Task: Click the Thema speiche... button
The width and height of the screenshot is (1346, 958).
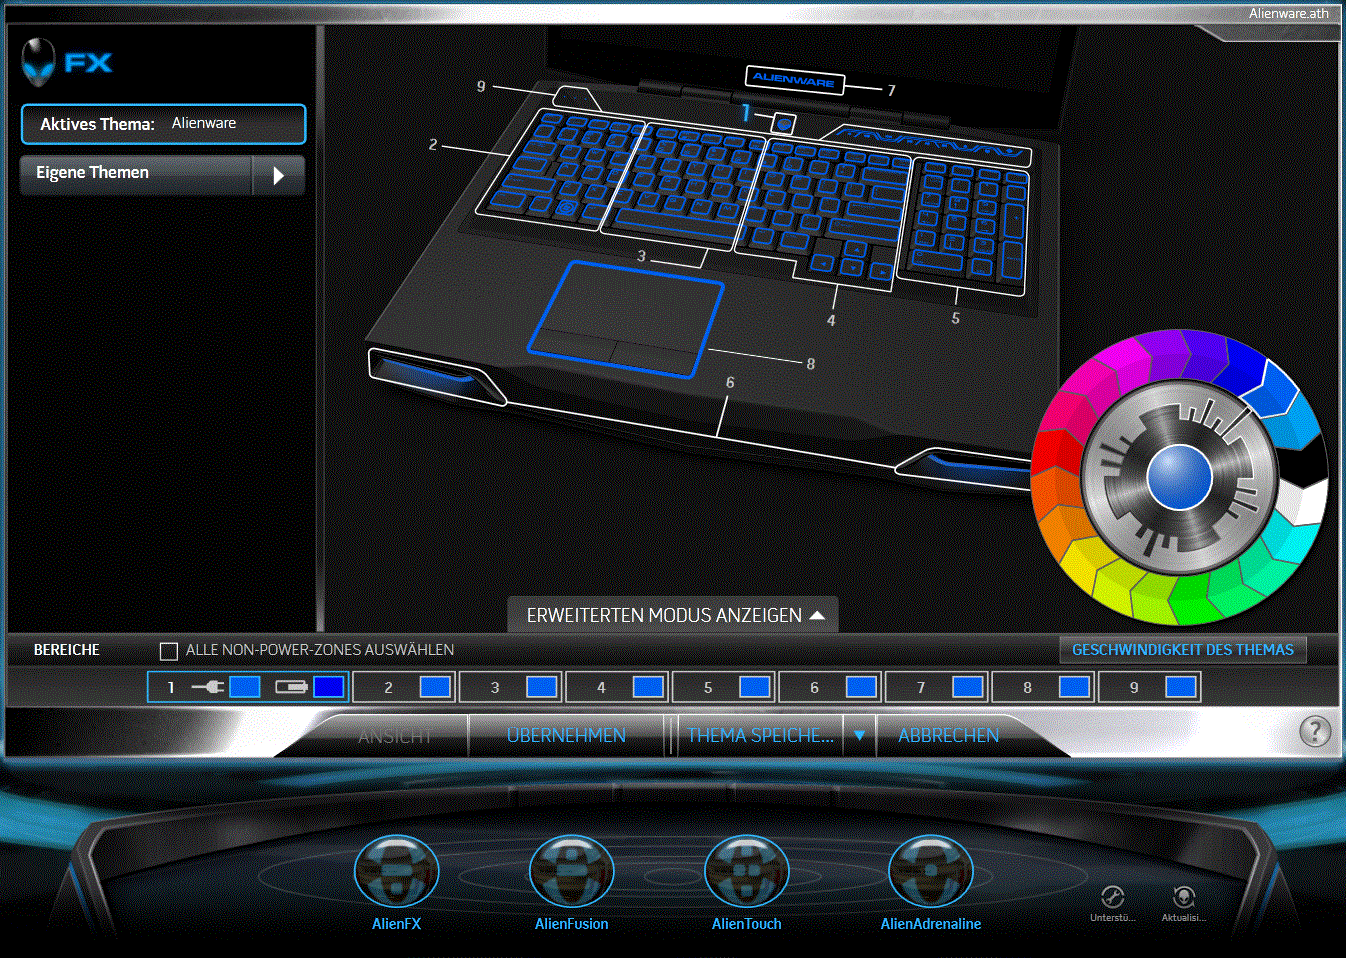Action: coord(760,735)
